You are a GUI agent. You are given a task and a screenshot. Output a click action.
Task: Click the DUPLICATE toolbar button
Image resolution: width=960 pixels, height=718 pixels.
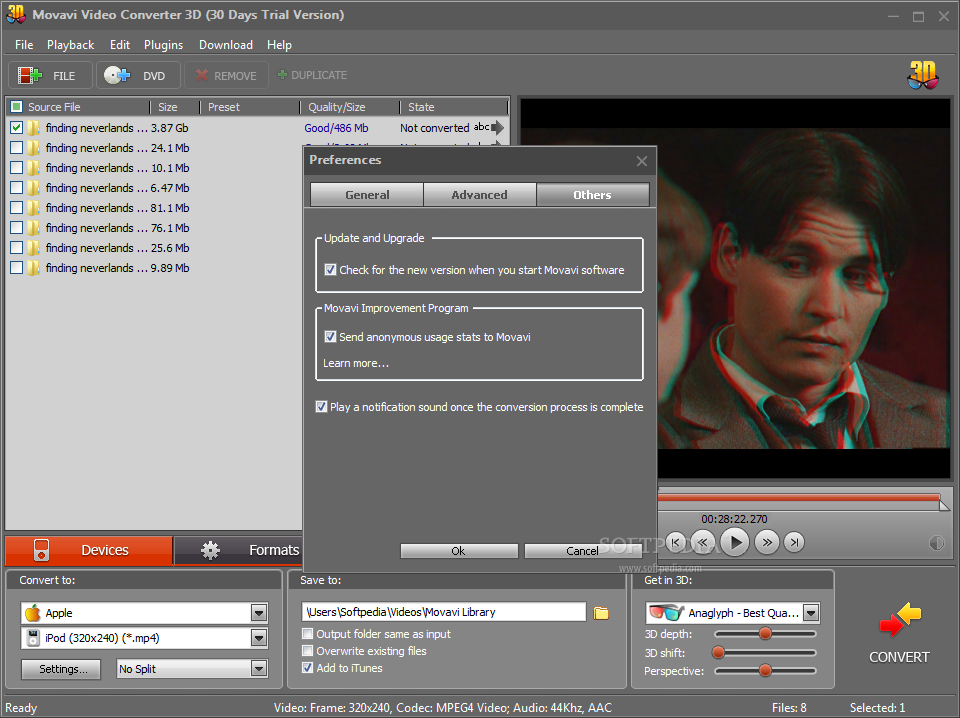pyautogui.click(x=312, y=75)
